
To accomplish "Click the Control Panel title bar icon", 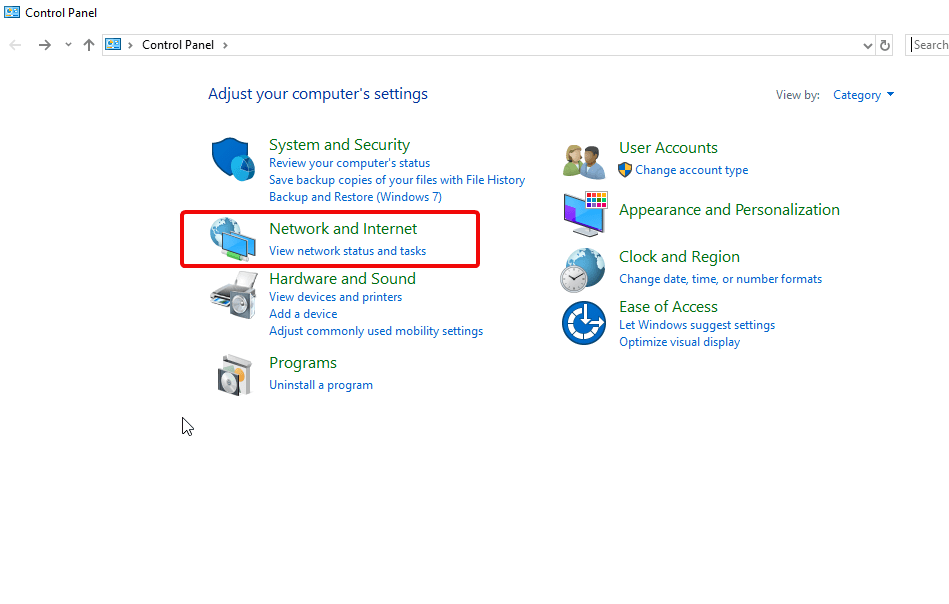I will point(11,12).
